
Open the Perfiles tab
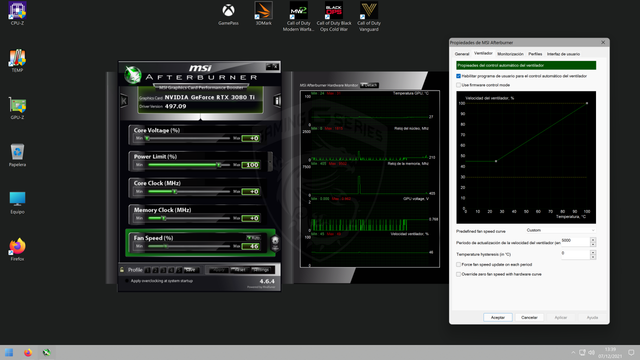tap(535, 54)
